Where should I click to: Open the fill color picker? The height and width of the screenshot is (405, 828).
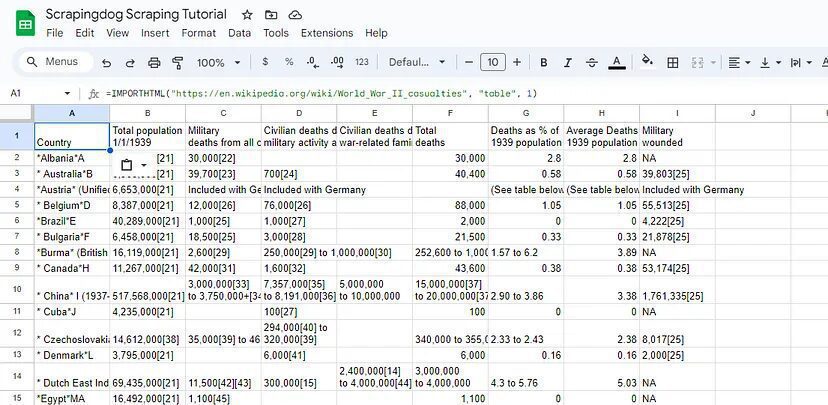tap(647, 63)
